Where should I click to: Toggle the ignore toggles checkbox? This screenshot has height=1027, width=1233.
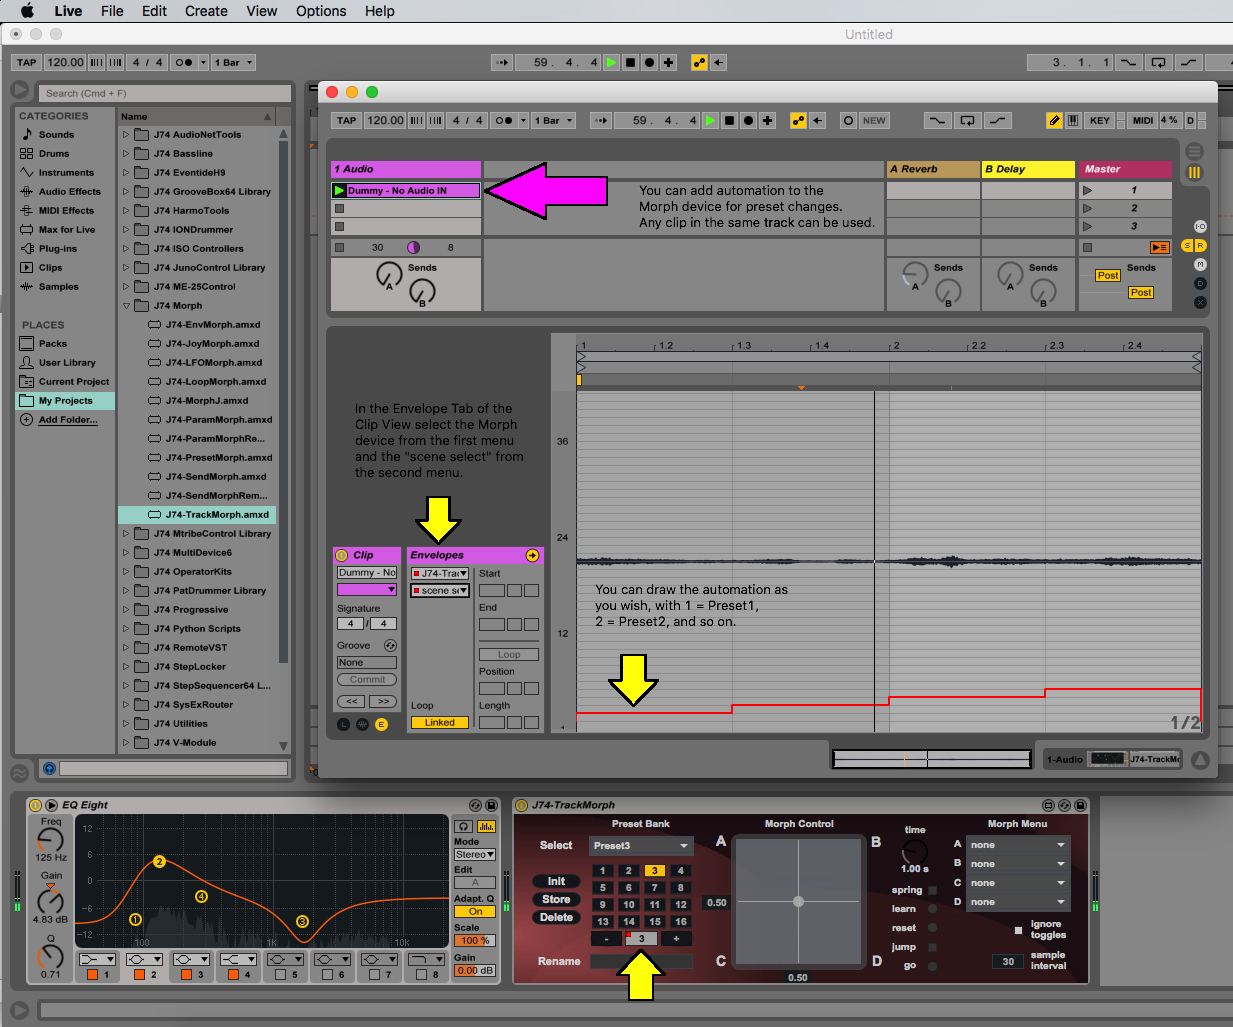coord(1019,930)
